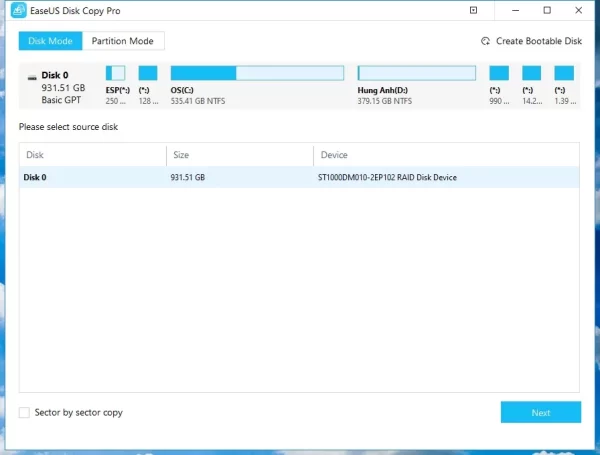Image resolution: width=600 pixels, height=455 pixels.
Task: Click the Disk column header
Action: coord(93,155)
